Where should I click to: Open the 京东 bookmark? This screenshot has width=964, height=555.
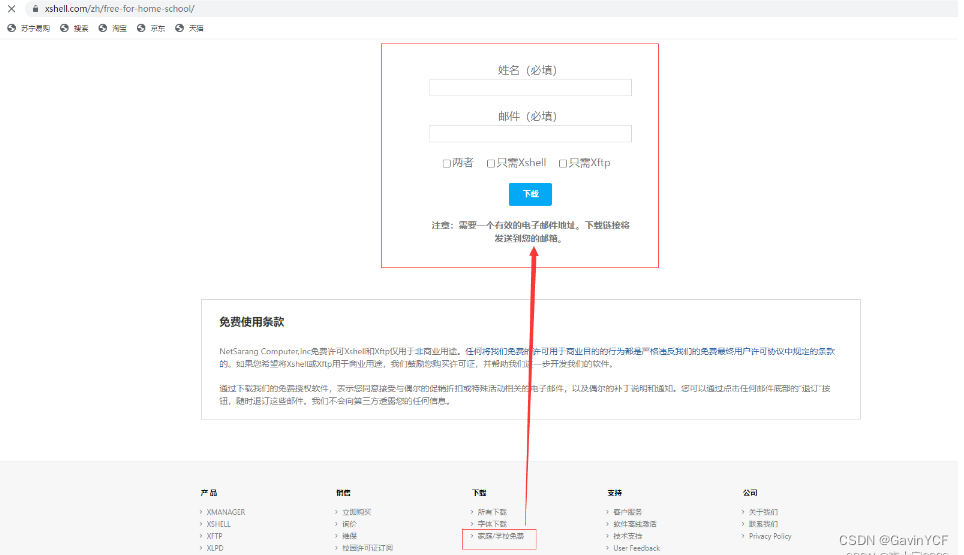point(151,28)
